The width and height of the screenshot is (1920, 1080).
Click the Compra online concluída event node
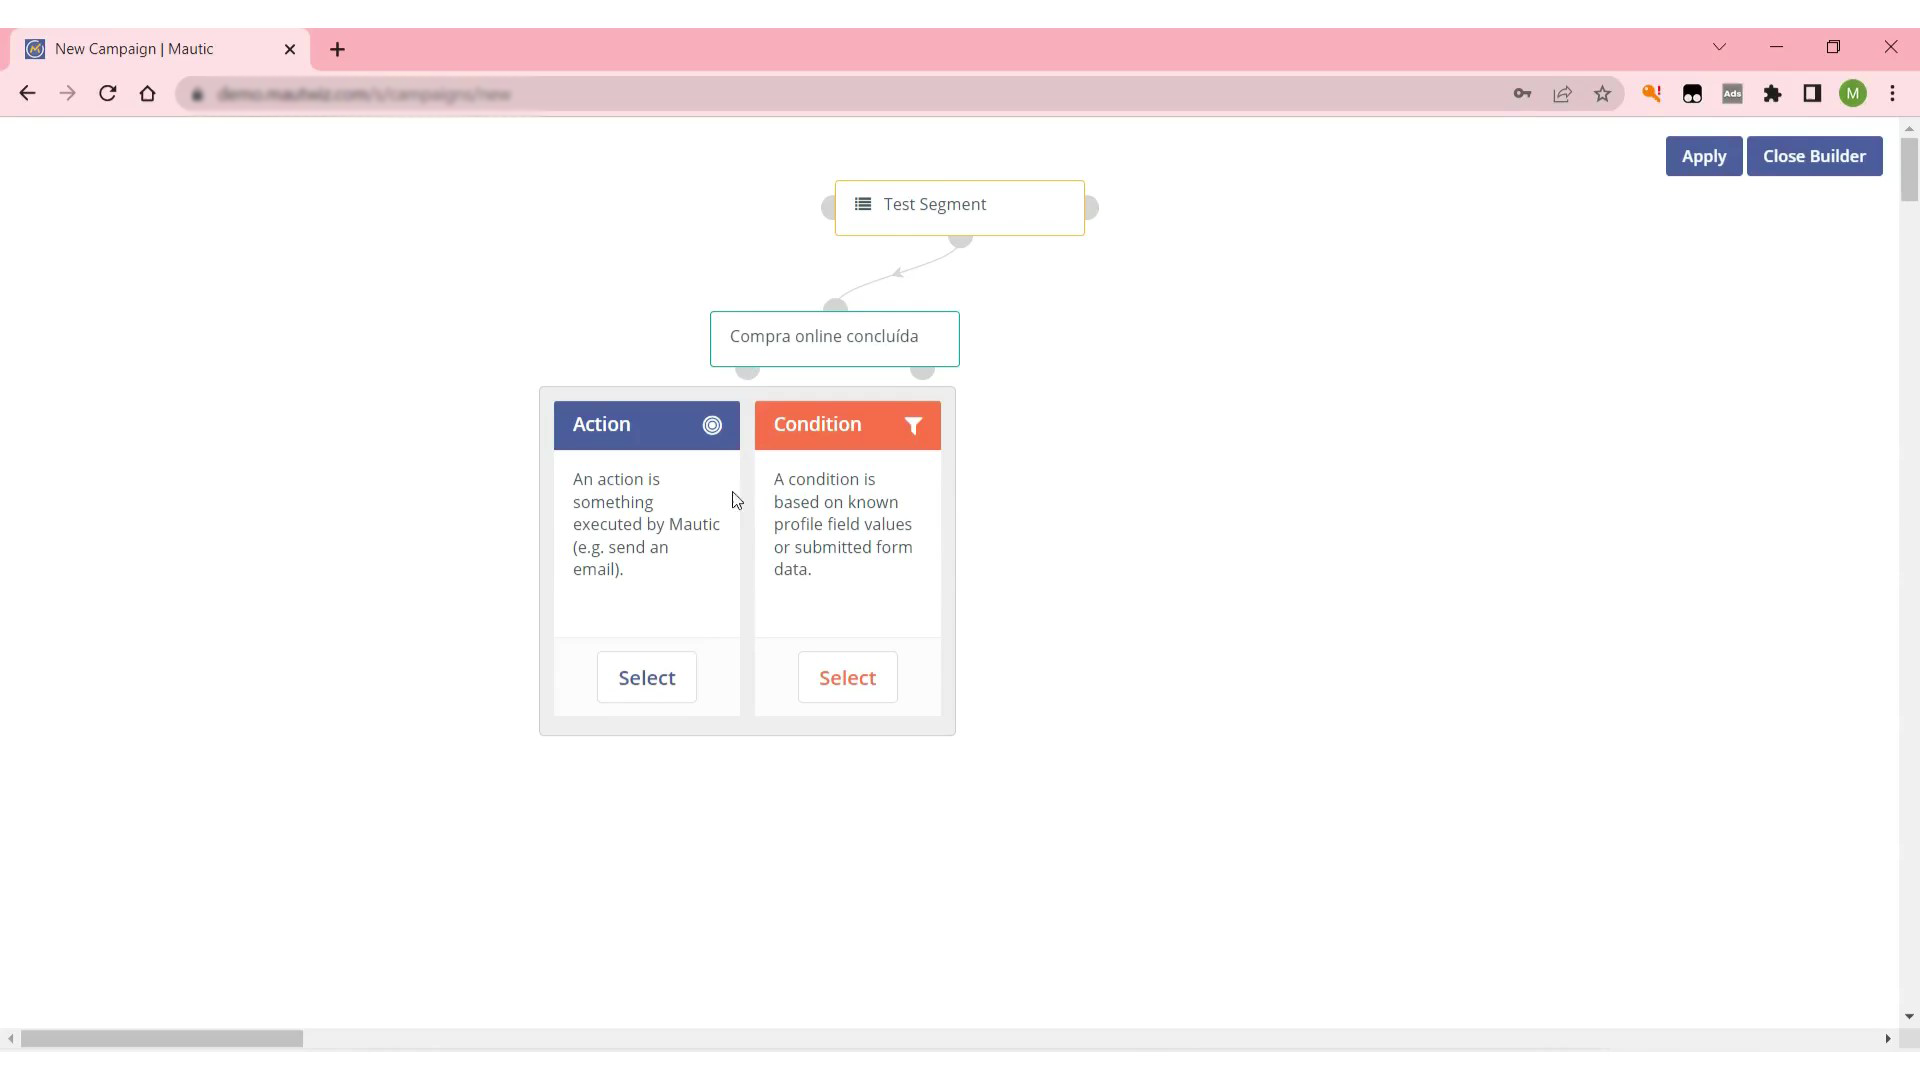point(835,336)
